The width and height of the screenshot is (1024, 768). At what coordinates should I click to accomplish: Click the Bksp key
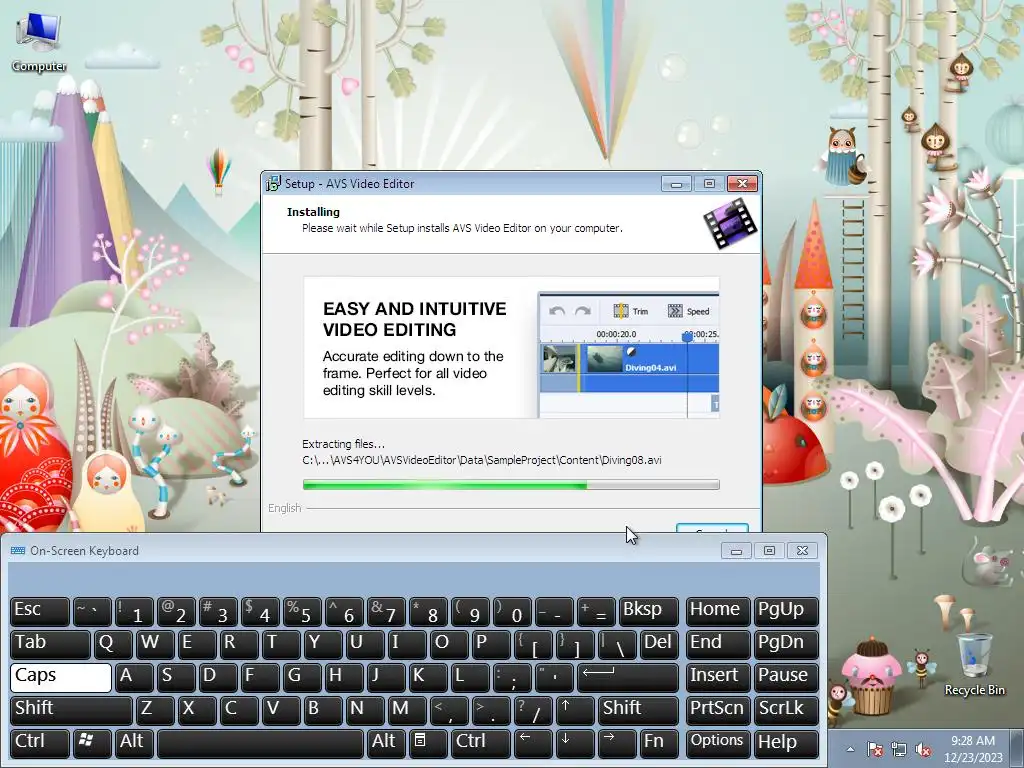tap(648, 612)
